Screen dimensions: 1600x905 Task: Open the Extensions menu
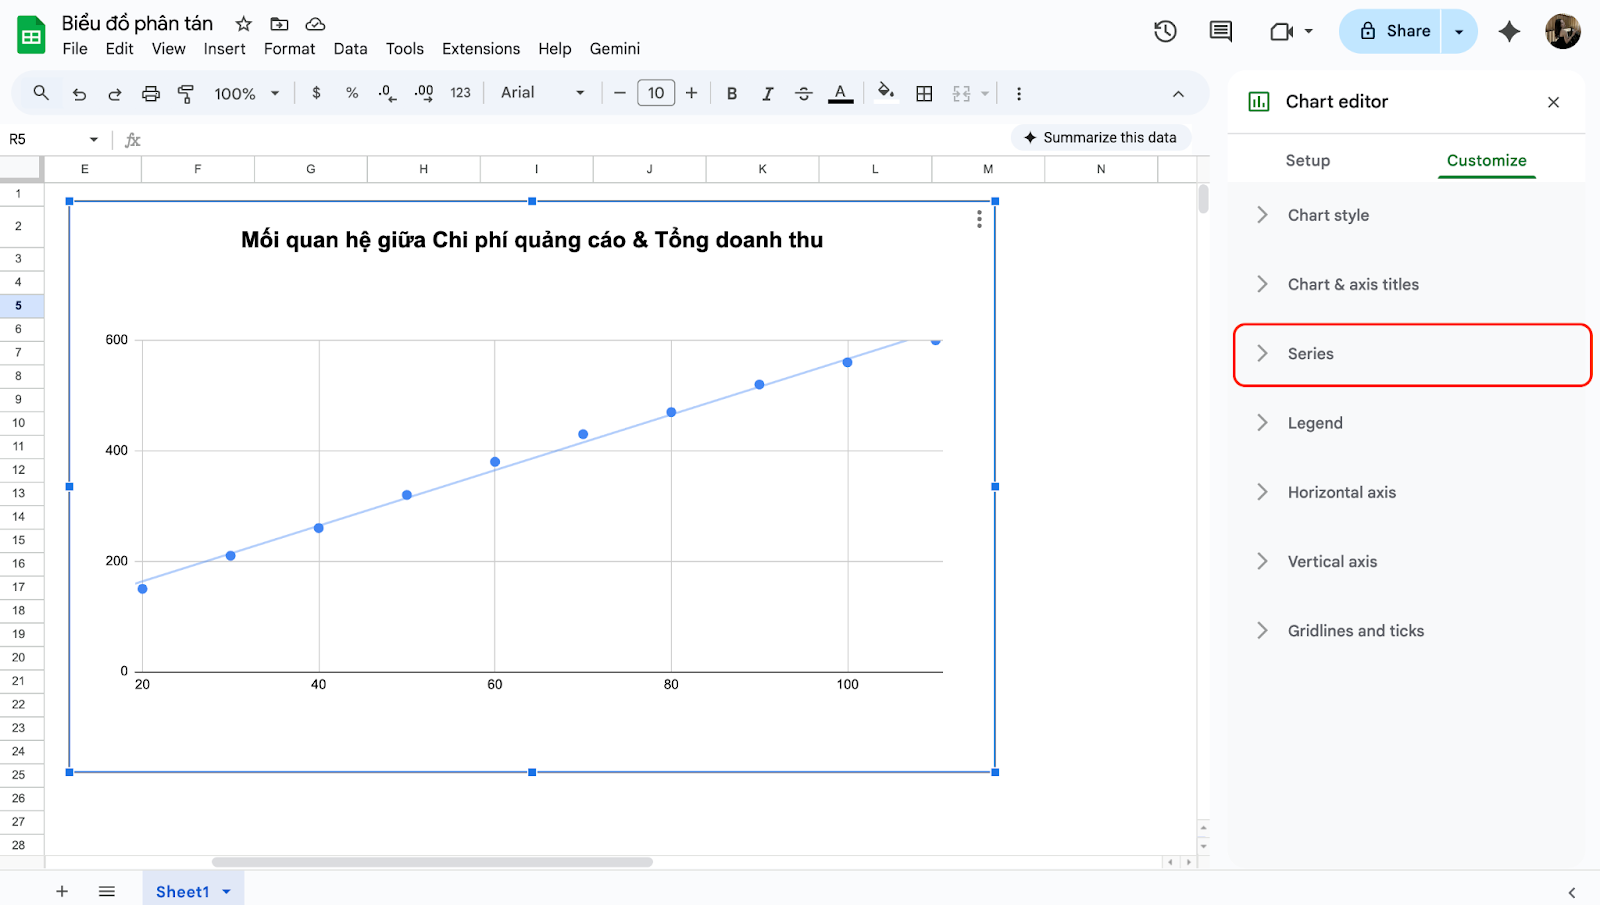coord(480,49)
